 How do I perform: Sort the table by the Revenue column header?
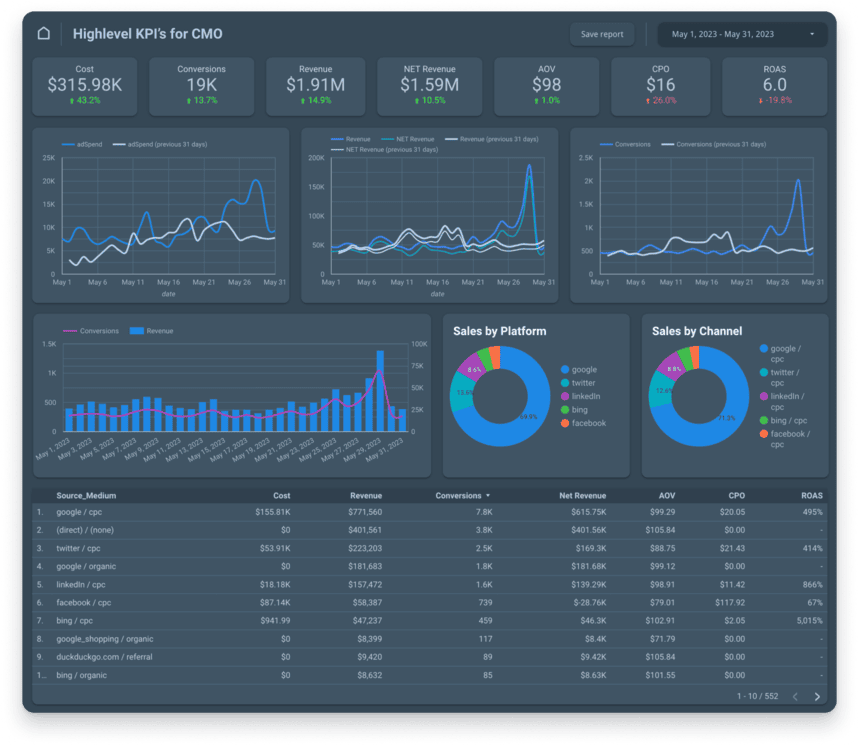point(366,495)
